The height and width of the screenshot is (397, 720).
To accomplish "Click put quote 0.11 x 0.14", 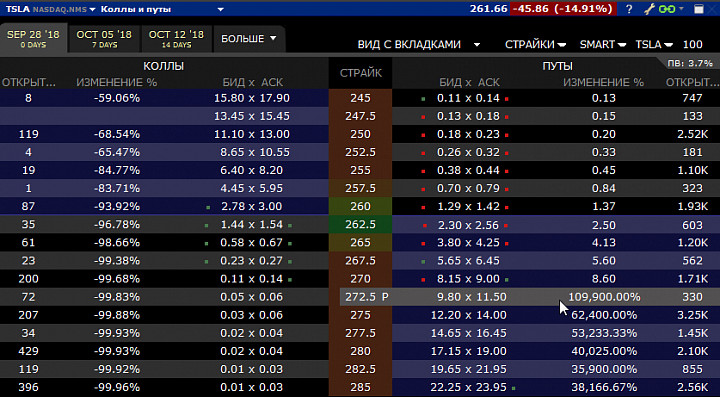I will pyautogui.click(x=468, y=98).
